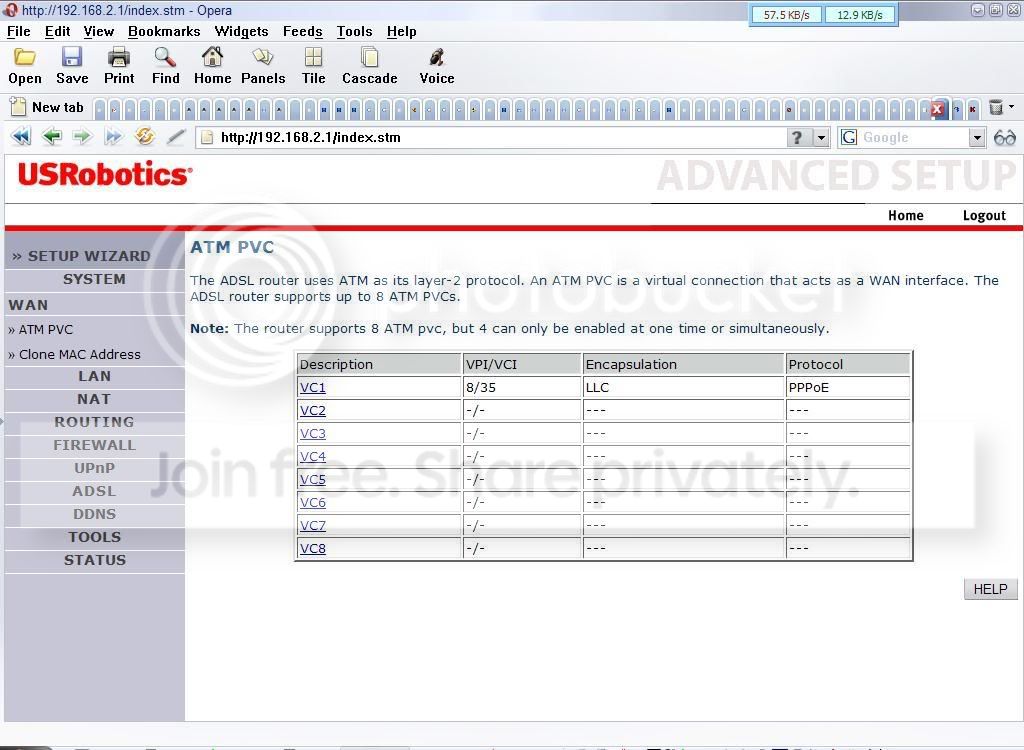
Task: Open the Feeds menu
Action: coord(302,31)
